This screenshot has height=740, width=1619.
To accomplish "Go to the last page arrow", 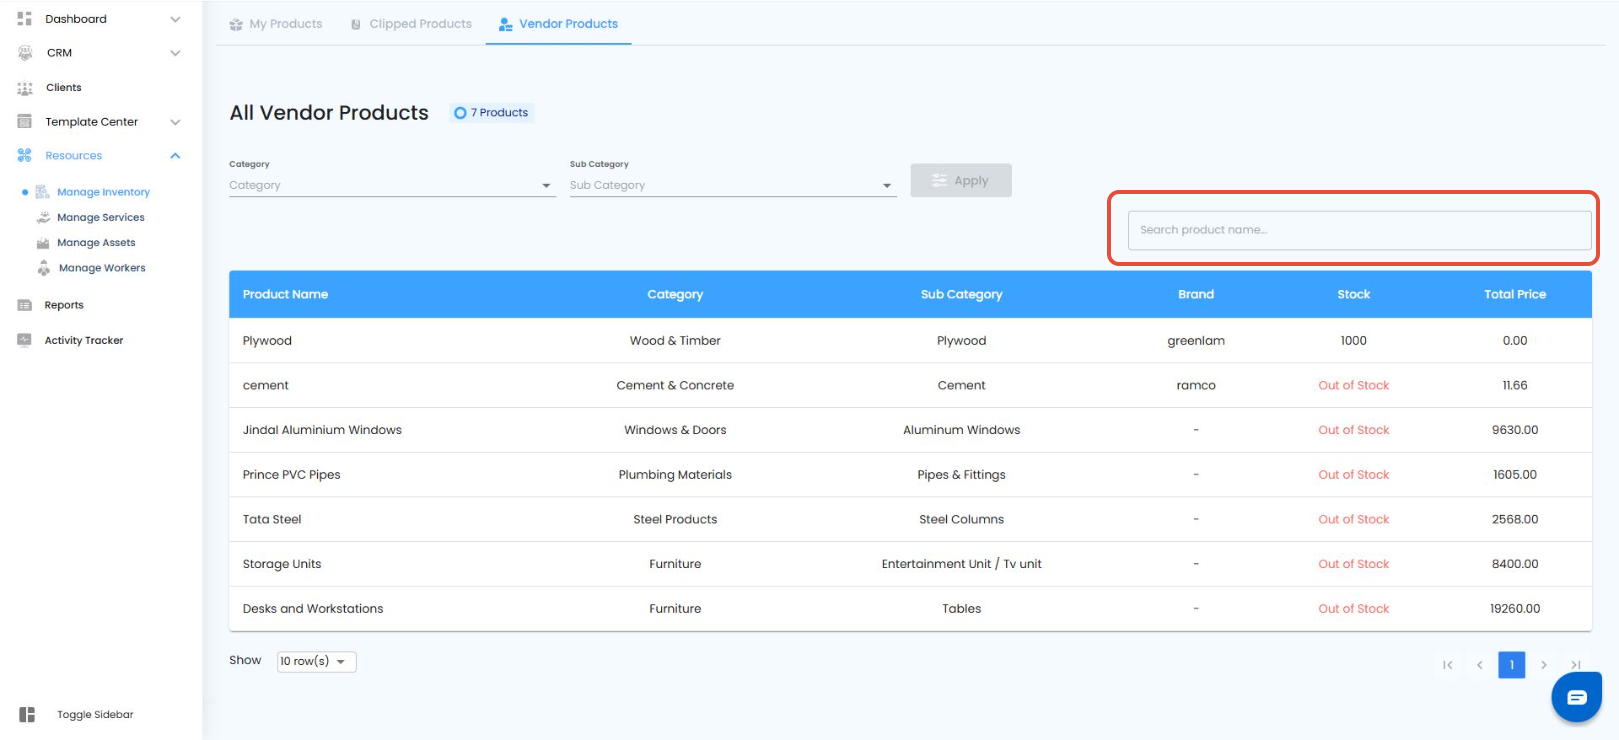I will pos(1575,665).
